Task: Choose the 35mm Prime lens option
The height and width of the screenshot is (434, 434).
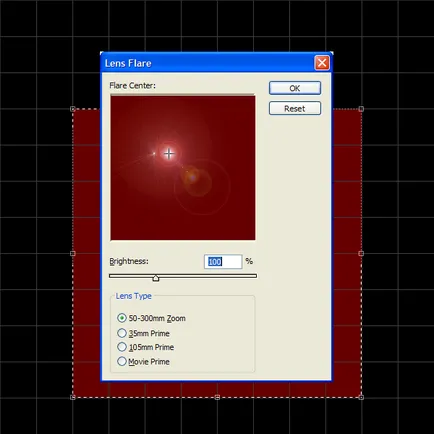Action: 122,333
